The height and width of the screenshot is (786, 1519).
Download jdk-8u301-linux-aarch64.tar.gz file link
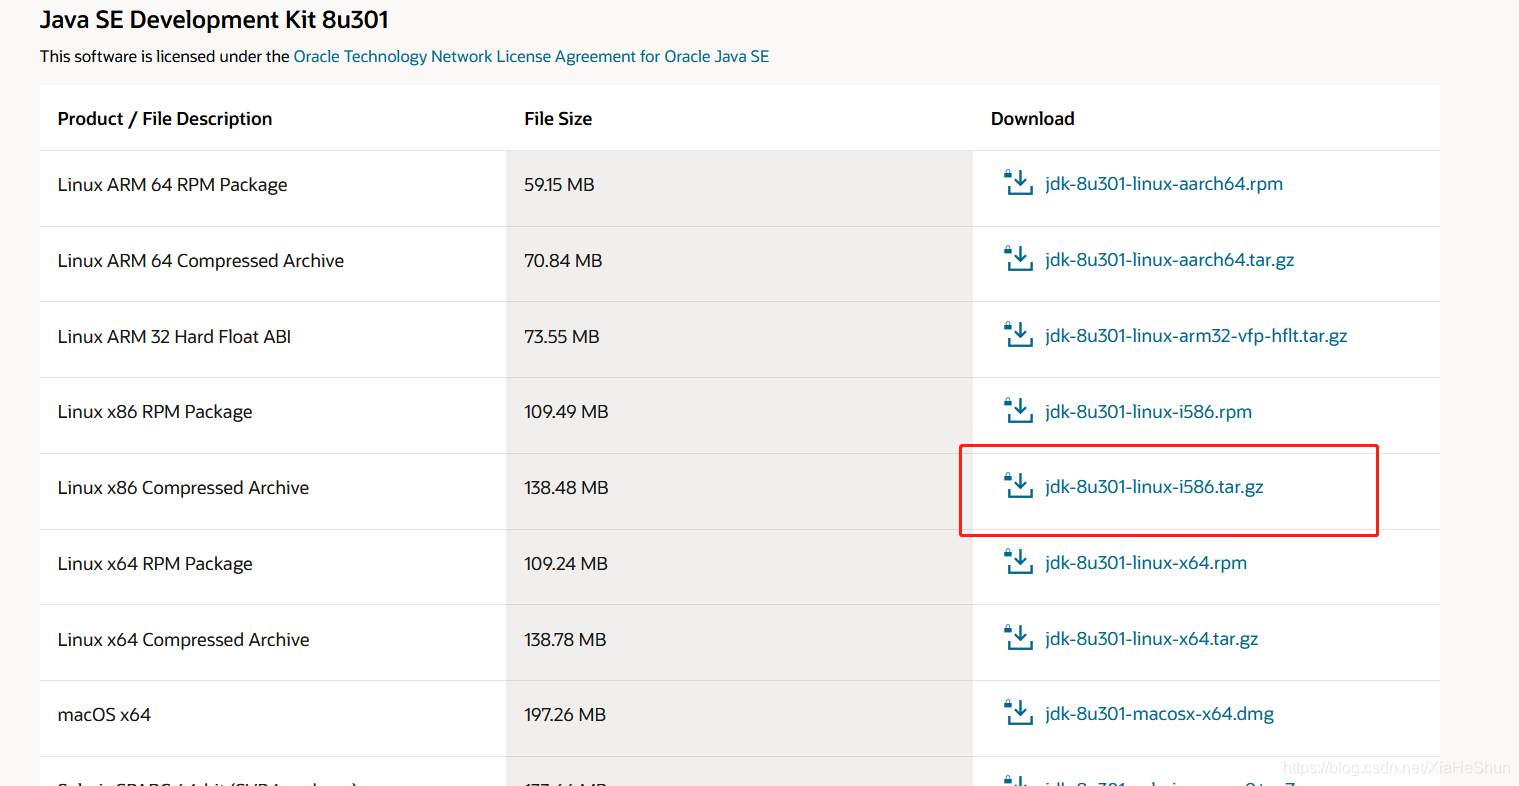[1170, 260]
